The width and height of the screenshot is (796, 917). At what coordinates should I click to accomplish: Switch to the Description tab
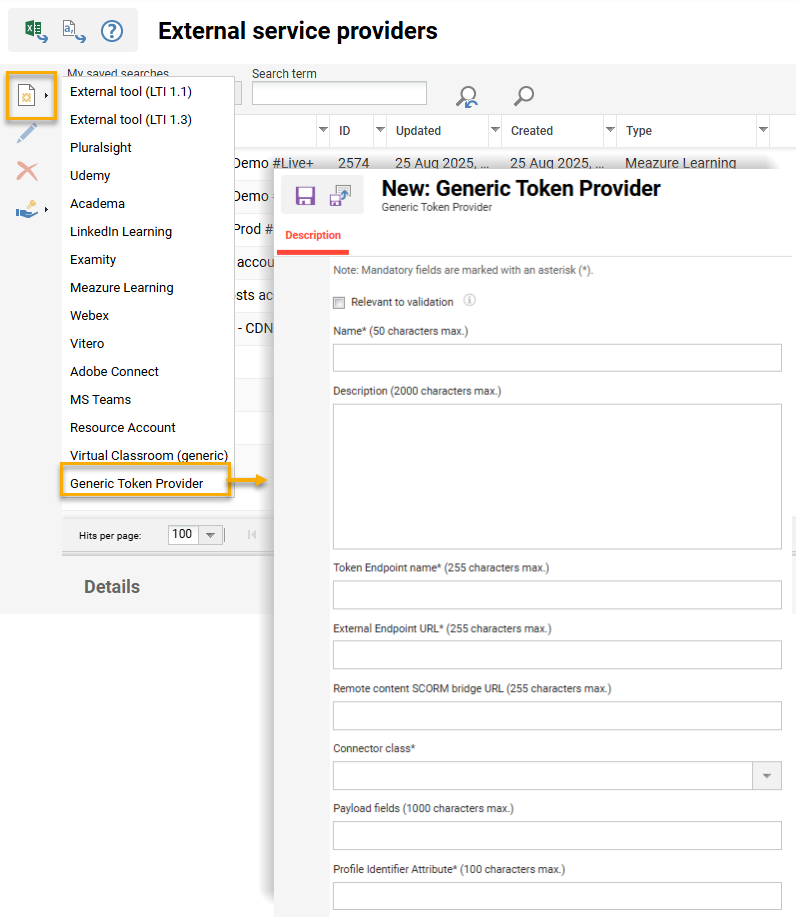click(313, 235)
